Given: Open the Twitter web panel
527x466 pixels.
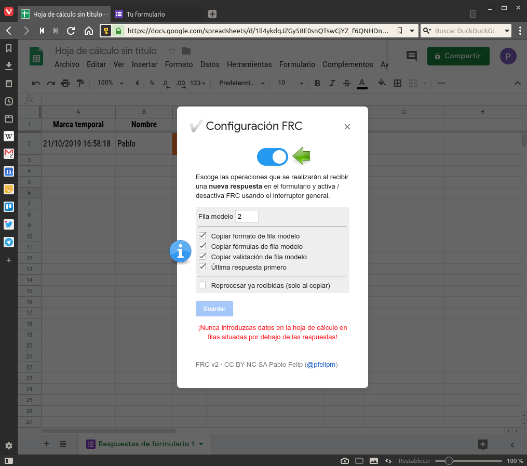Looking at the screenshot, I should pos(9,224).
